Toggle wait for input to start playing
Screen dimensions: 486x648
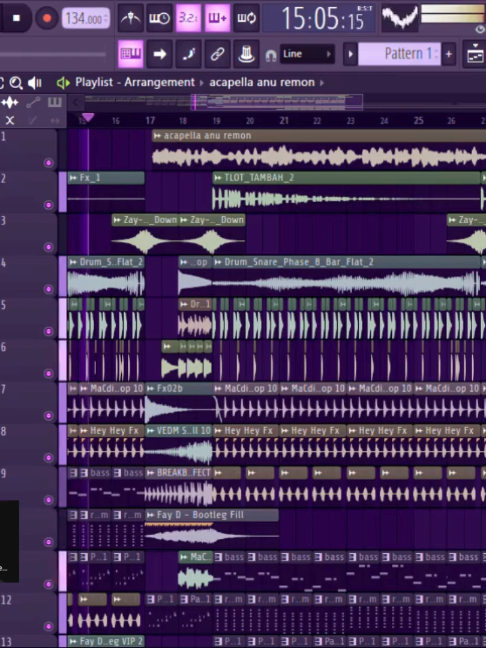point(159,18)
